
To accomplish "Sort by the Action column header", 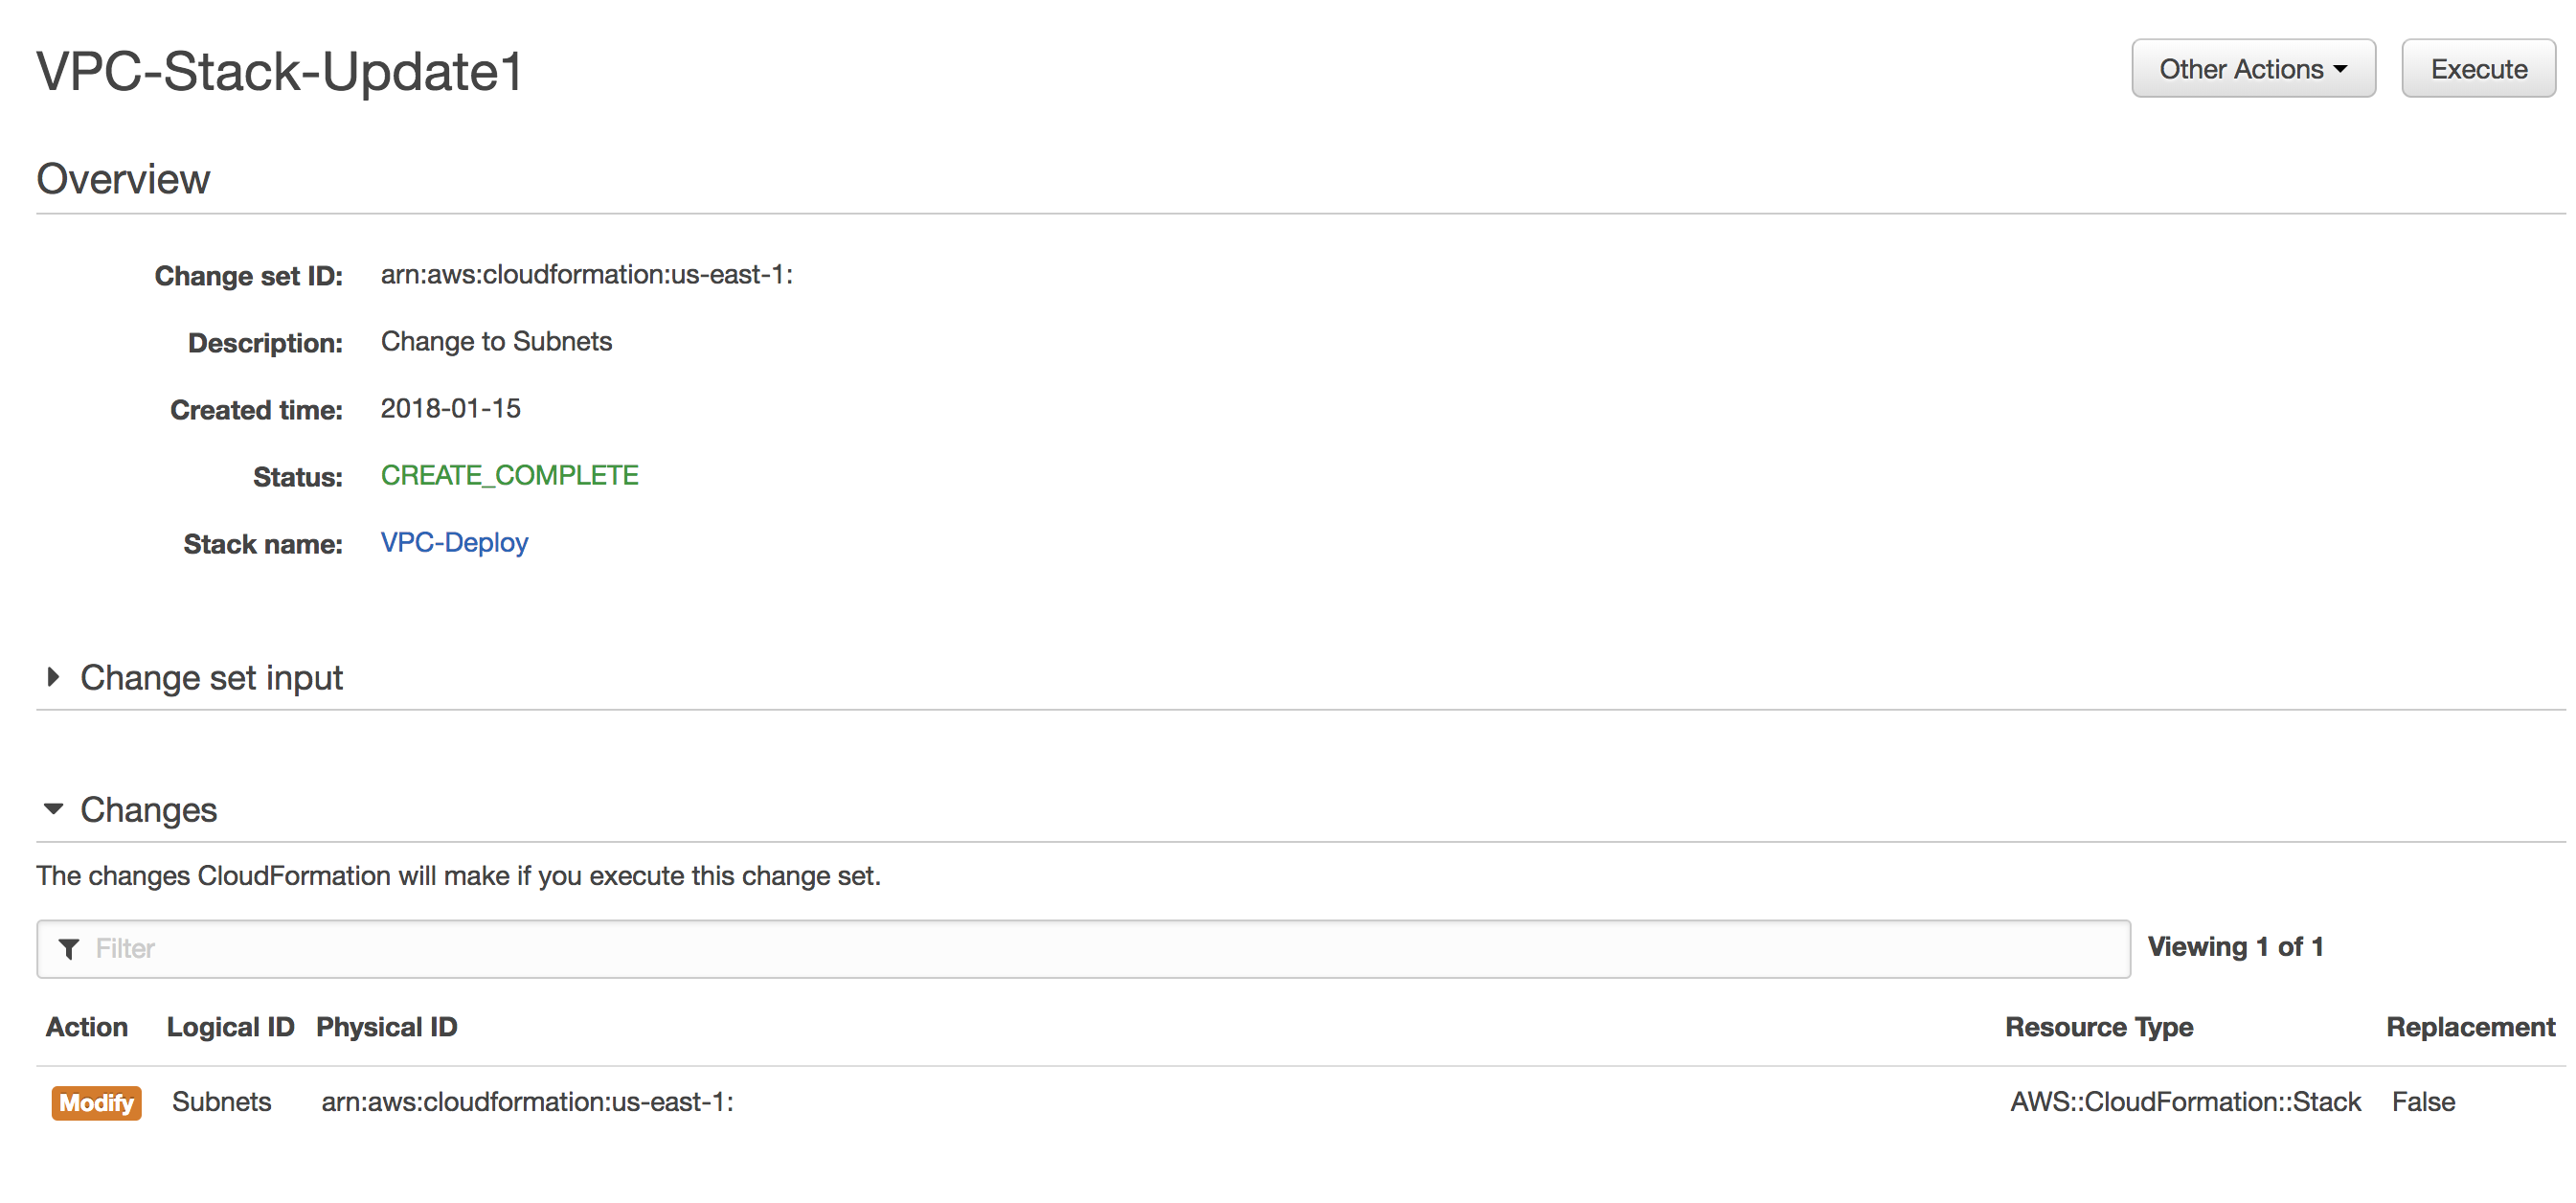I will point(87,1027).
